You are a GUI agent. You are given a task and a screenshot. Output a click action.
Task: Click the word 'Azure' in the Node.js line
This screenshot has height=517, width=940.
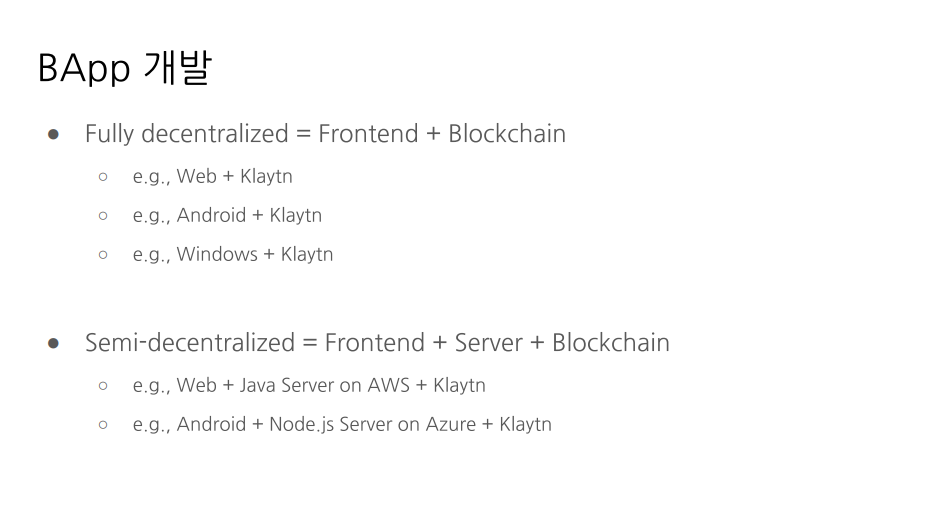(x=450, y=424)
